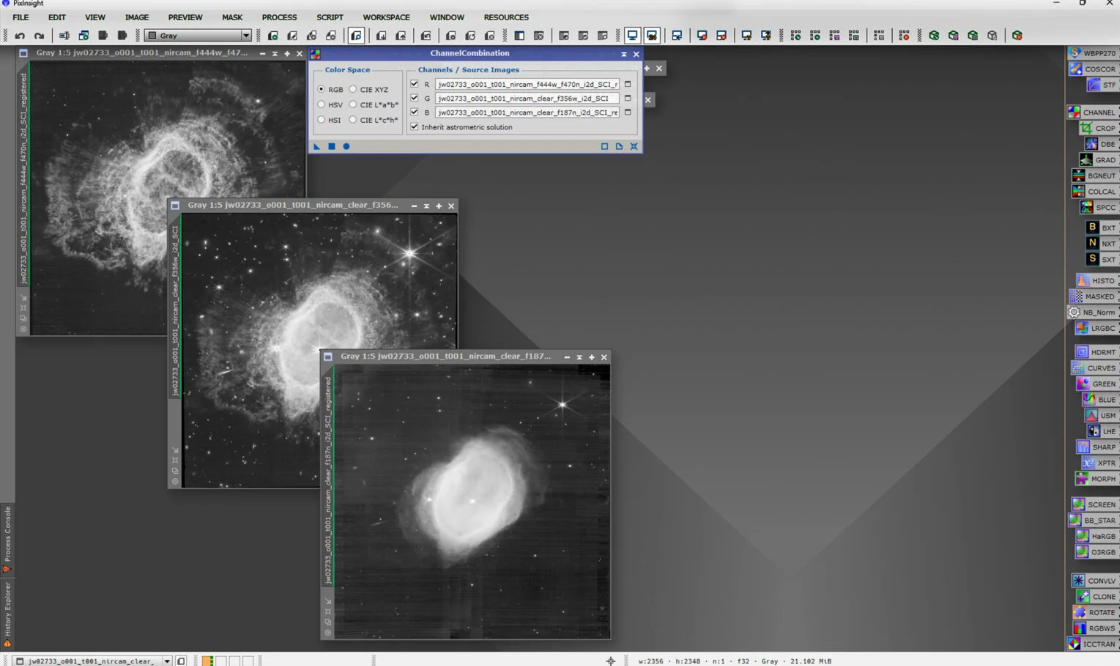Open the CURVES process icon
The image size is (1120, 666).
pyautogui.click(x=1094, y=368)
